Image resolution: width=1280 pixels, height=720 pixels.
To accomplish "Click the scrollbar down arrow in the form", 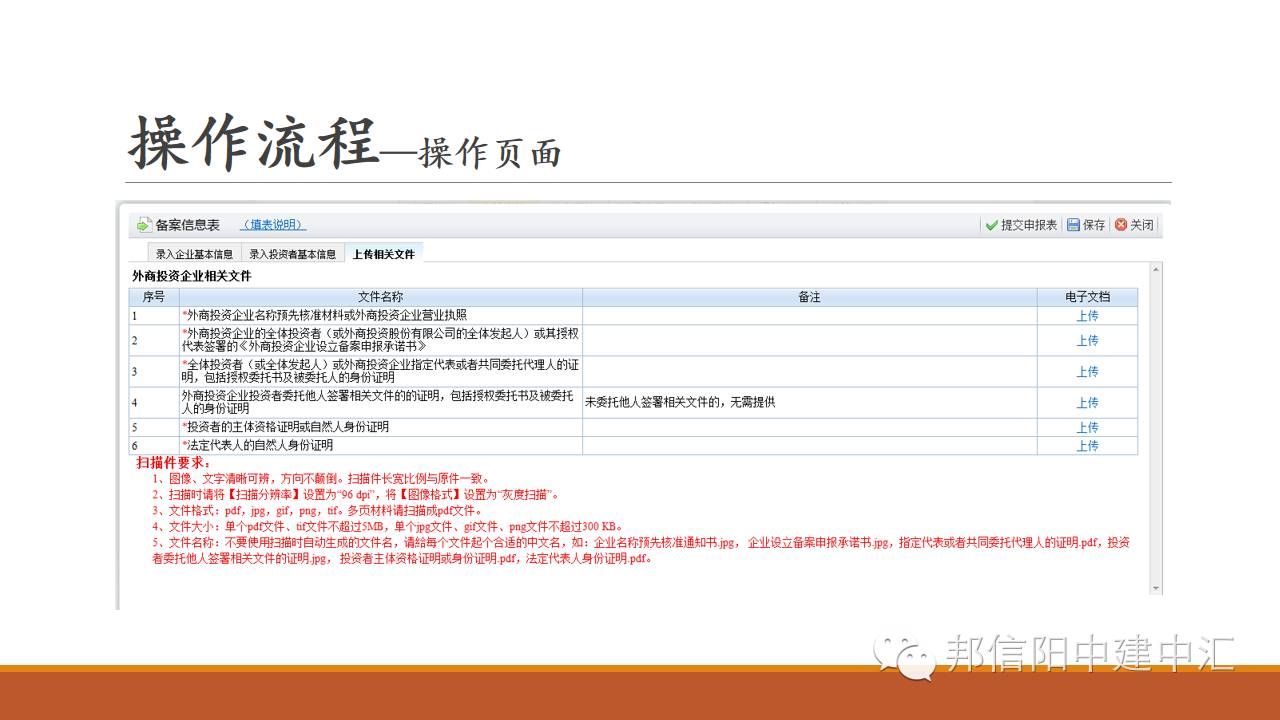I will 1156,588.
